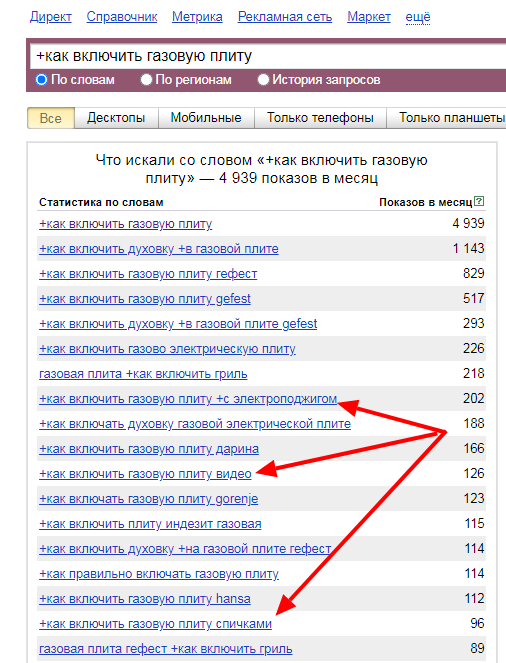The image size is (506, 663).
Task: Open the Метрика link
Action: [x=197, y=17]
